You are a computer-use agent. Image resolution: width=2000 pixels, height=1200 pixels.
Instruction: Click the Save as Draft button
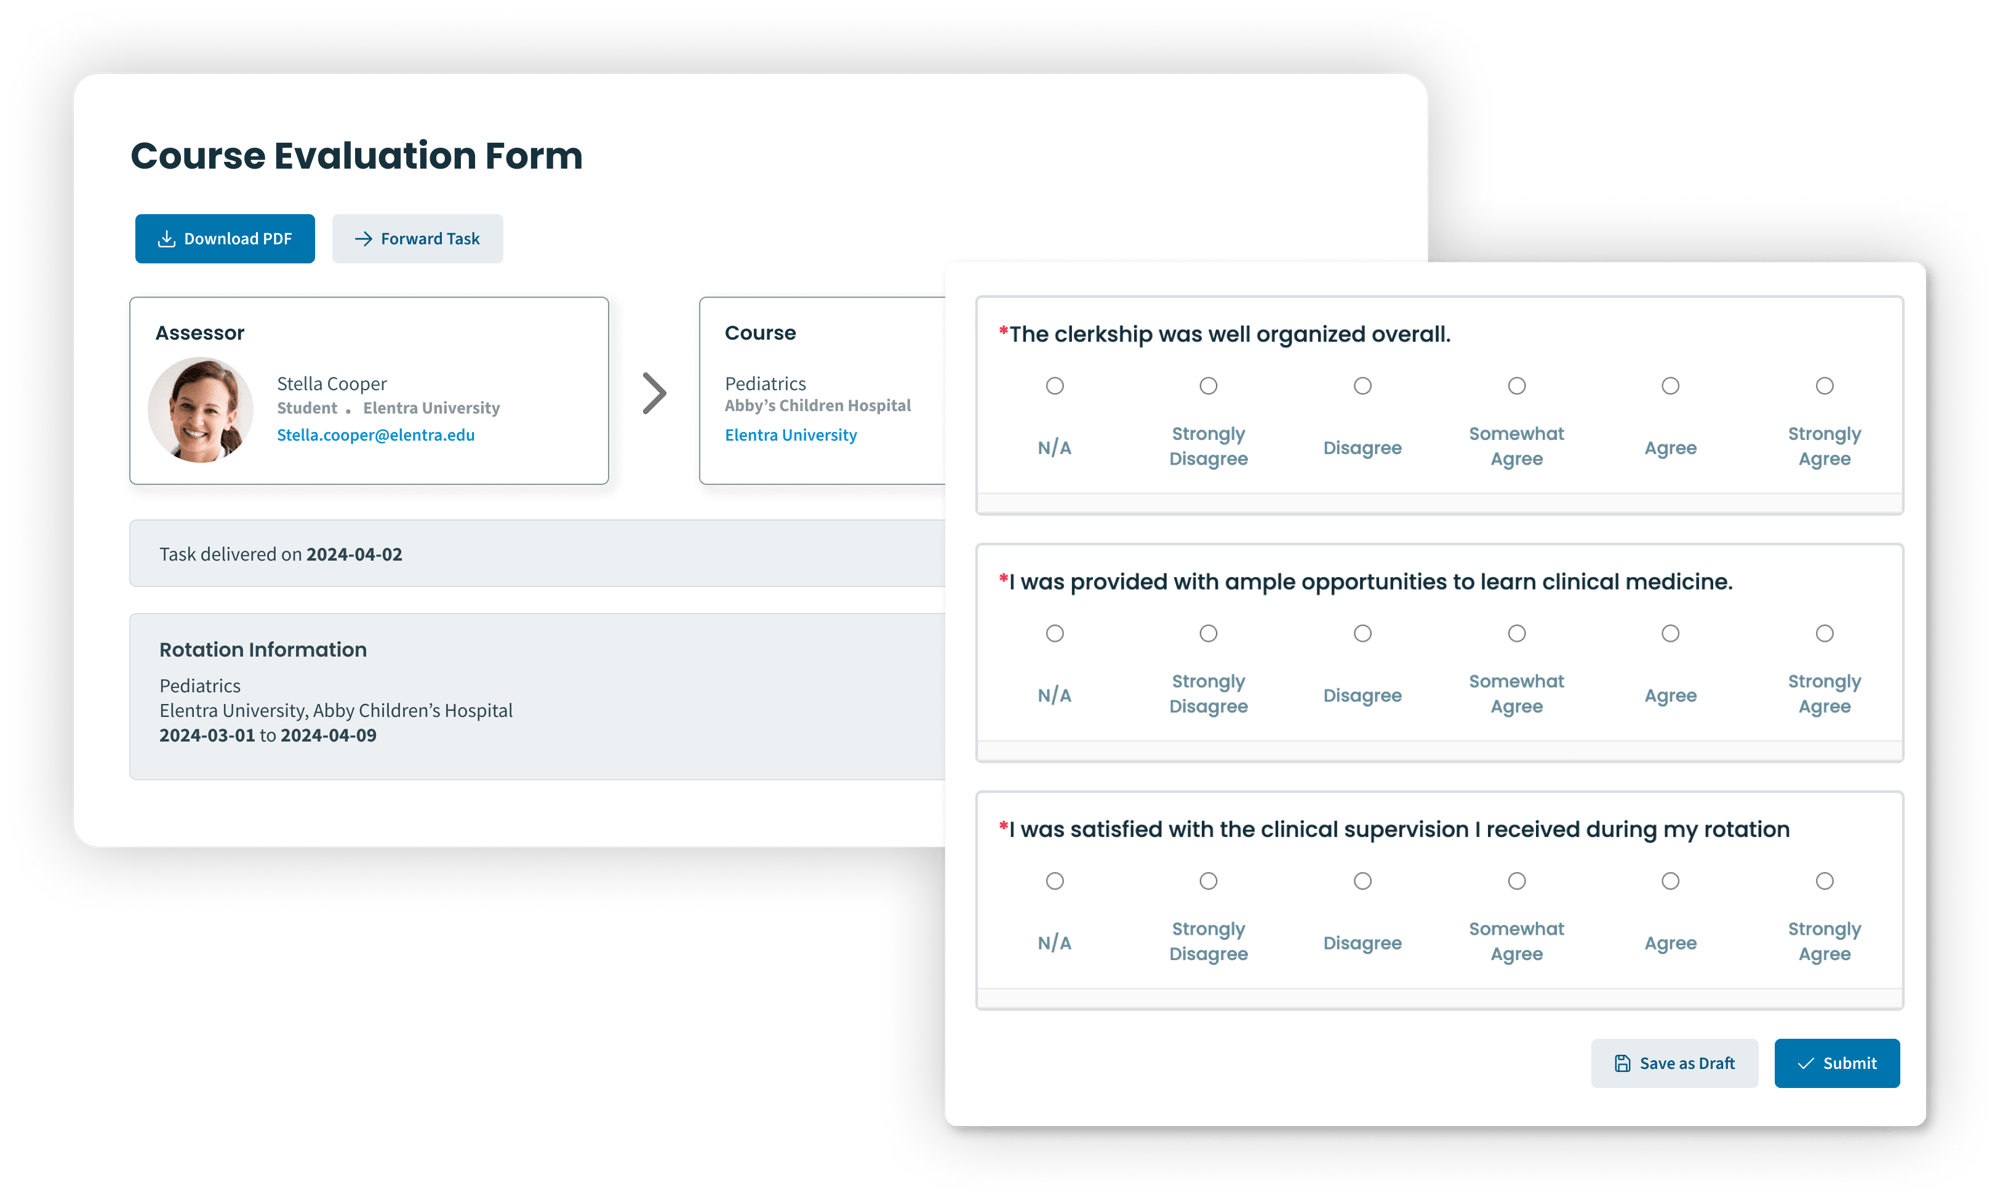pyautogui.click(x=1679, y=1061)
